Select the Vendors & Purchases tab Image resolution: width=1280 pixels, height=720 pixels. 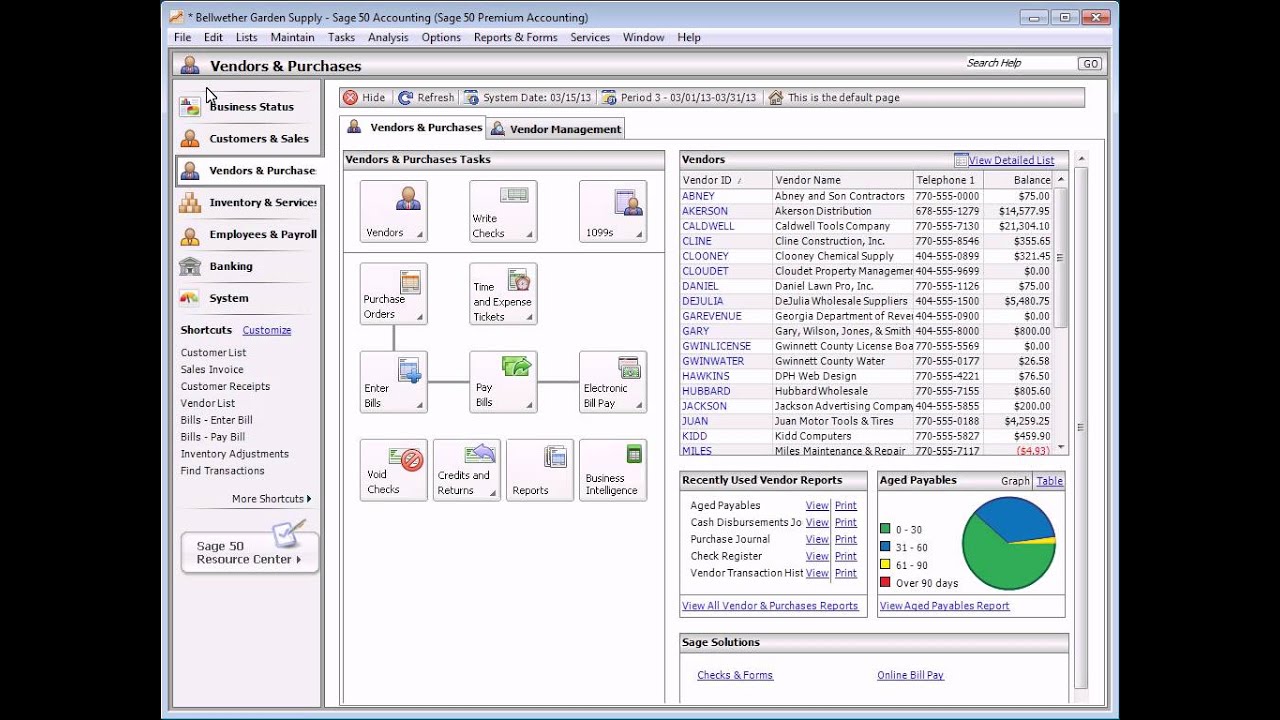coord(413,127)
